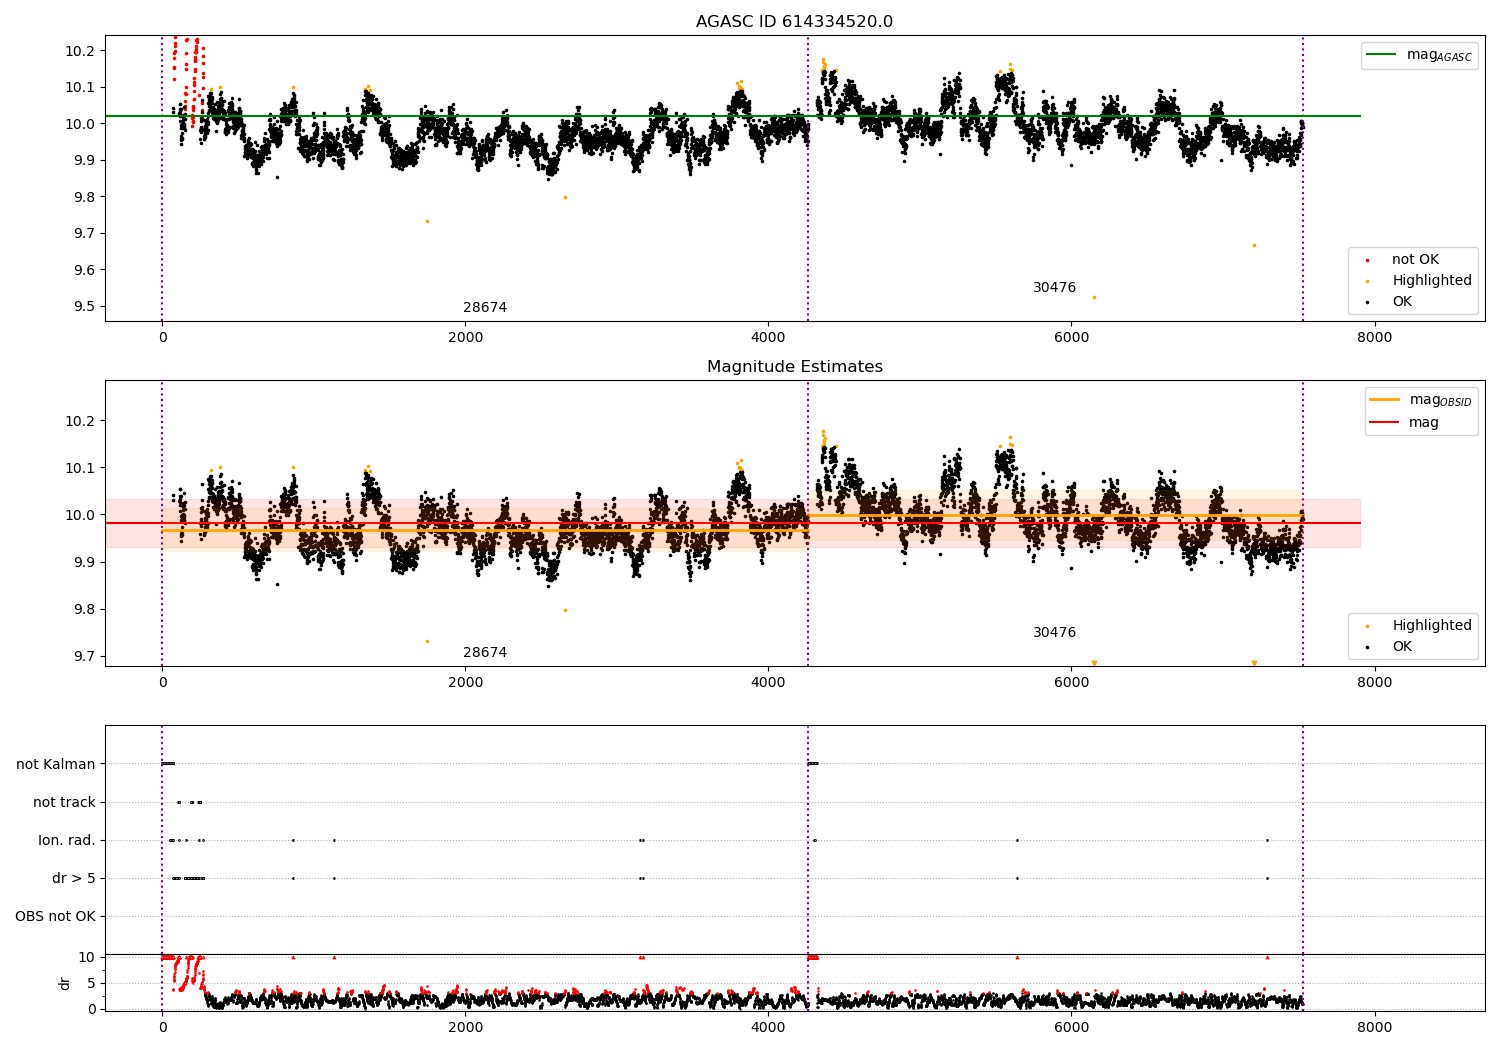
Task: Select the mag OBSID legend entry
Action: coord(1421,400)
